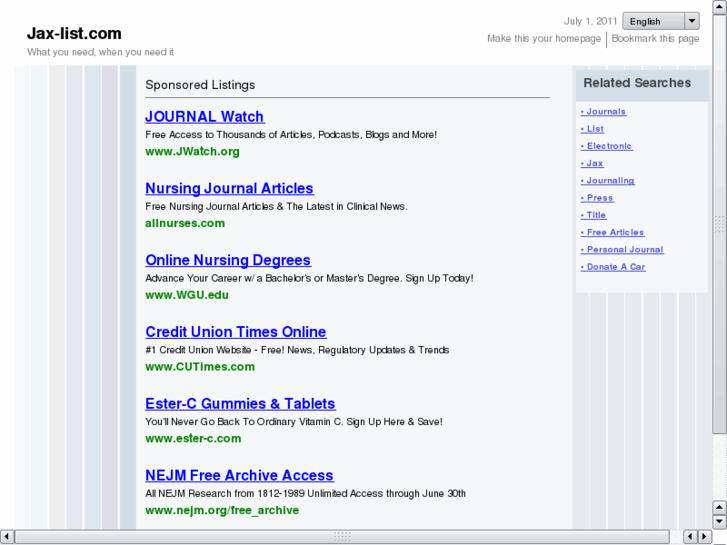This screenshot has width=727, height=545.
Task: Select Press related search
Action: [x=597, y=198]
